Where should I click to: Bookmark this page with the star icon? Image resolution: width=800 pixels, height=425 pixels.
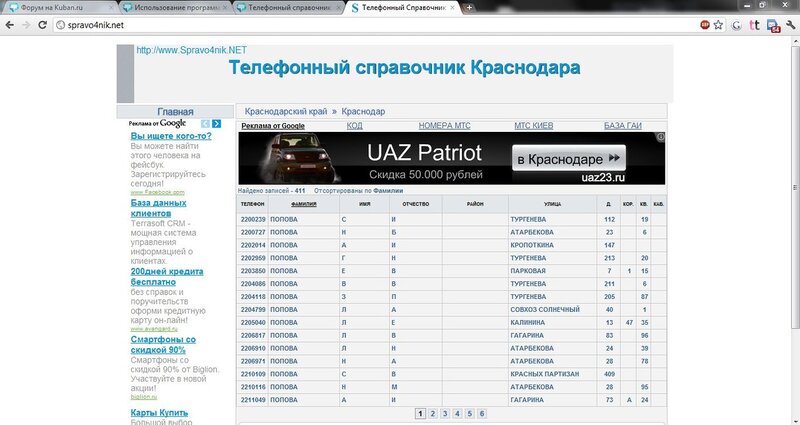click(x=717, y=24)
